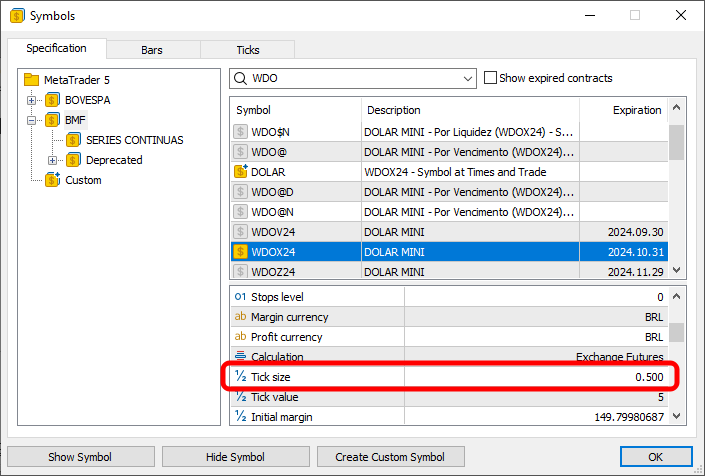Click the Show Symbol button
The height and width of the screenshot is (476, 705).
[x=81, y=457]
